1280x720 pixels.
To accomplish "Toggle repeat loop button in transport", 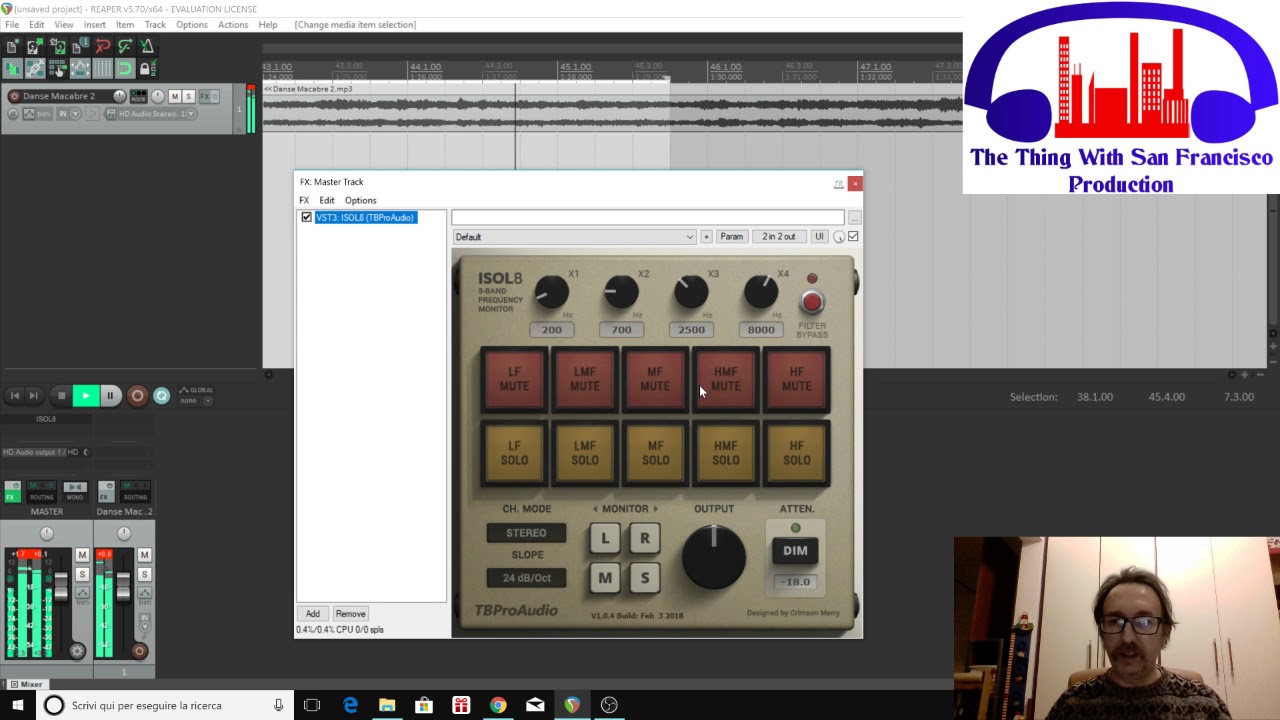I will coord(161,396).
